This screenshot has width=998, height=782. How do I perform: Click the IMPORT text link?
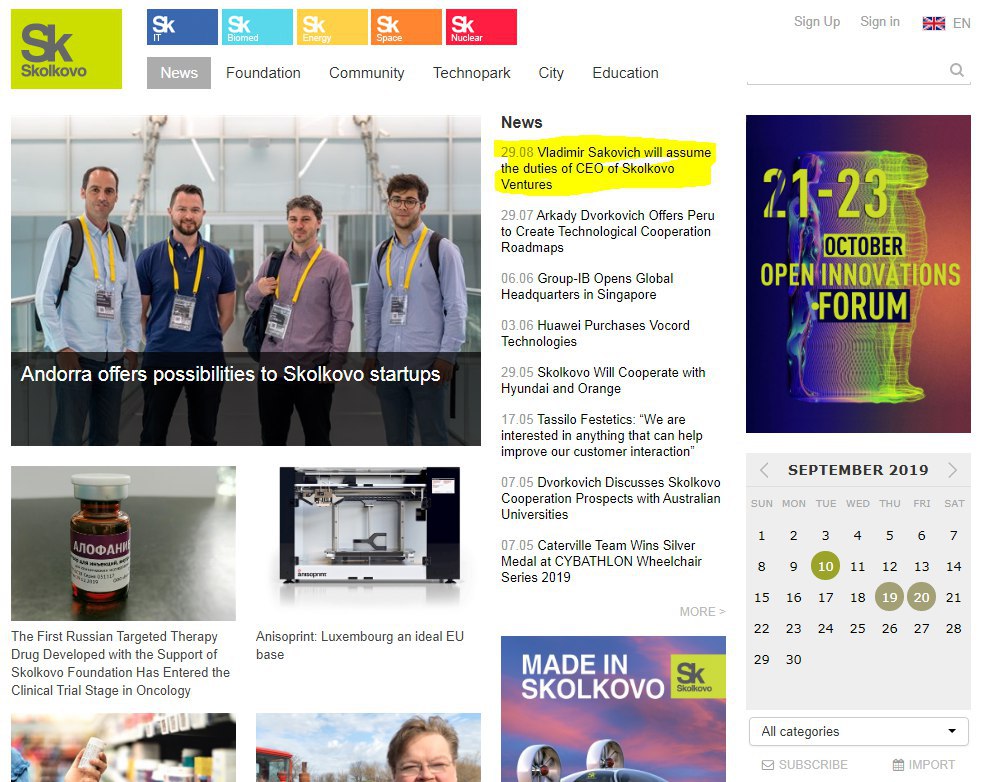click(932, 765)
